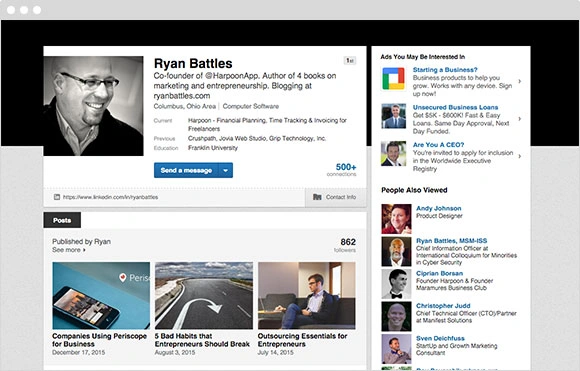The height and width of the screenshot is (371, 580).
Task: Open Ciprian Borsan's profile link
Action: [x=439, y=273]
